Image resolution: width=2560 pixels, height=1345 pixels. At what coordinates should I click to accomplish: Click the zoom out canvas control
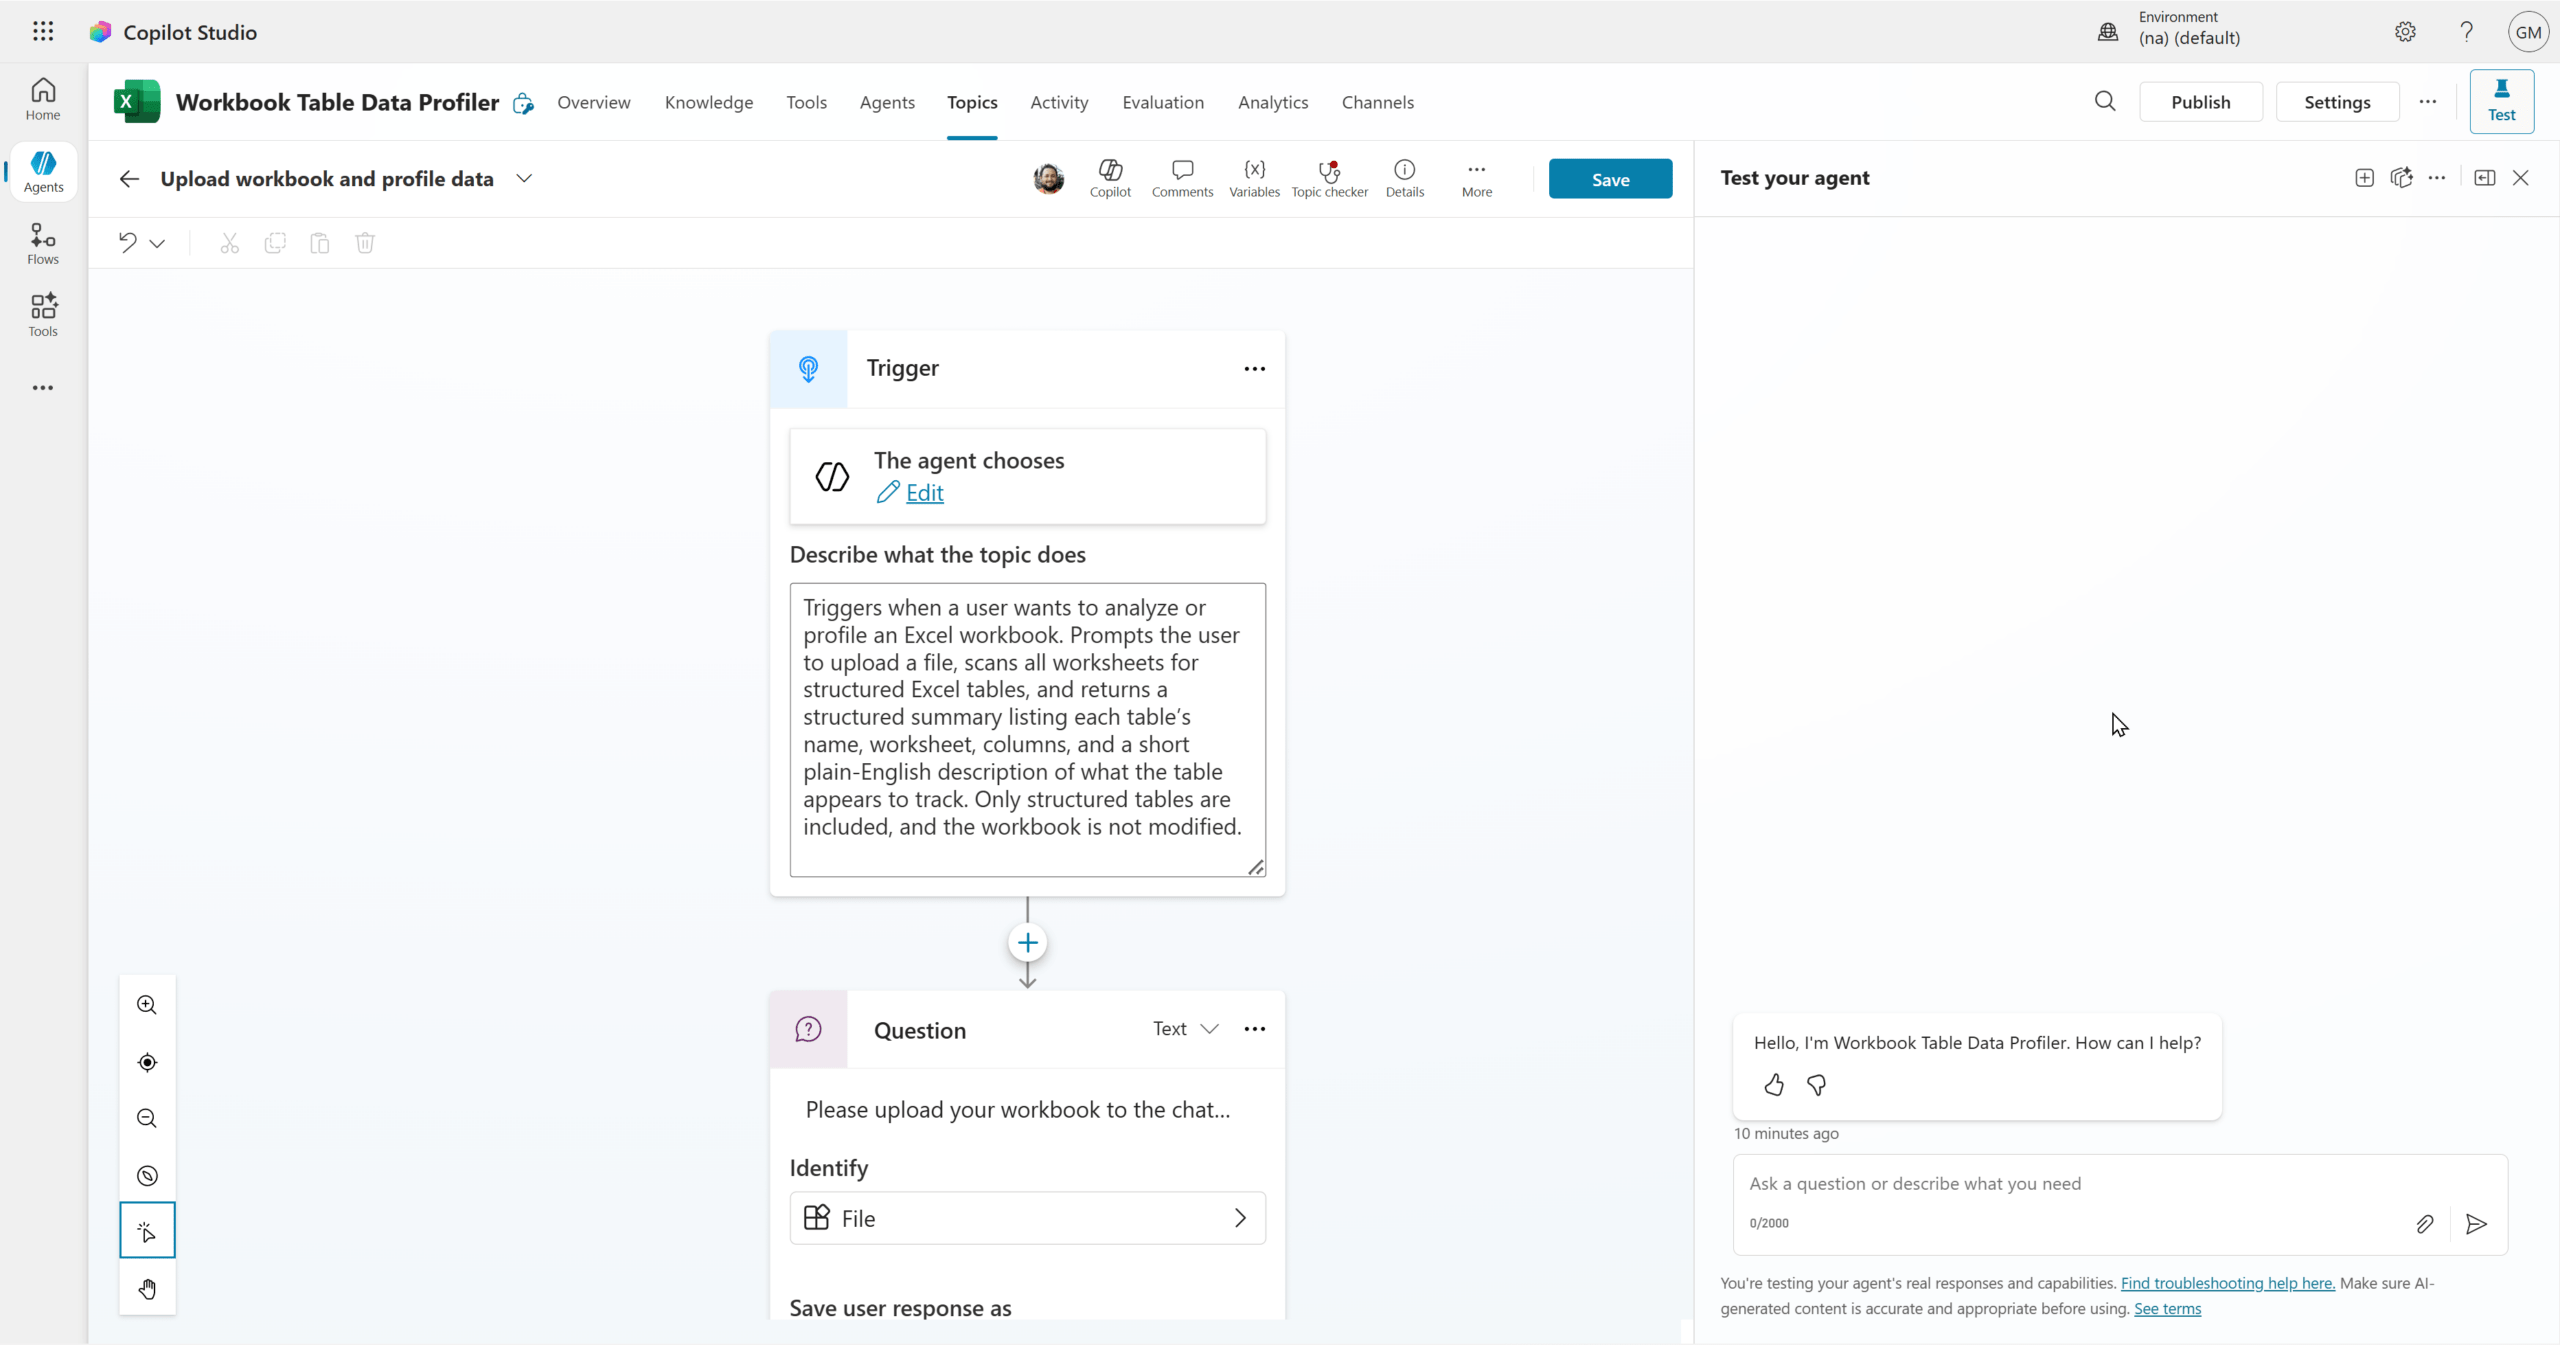point(147,1118)
